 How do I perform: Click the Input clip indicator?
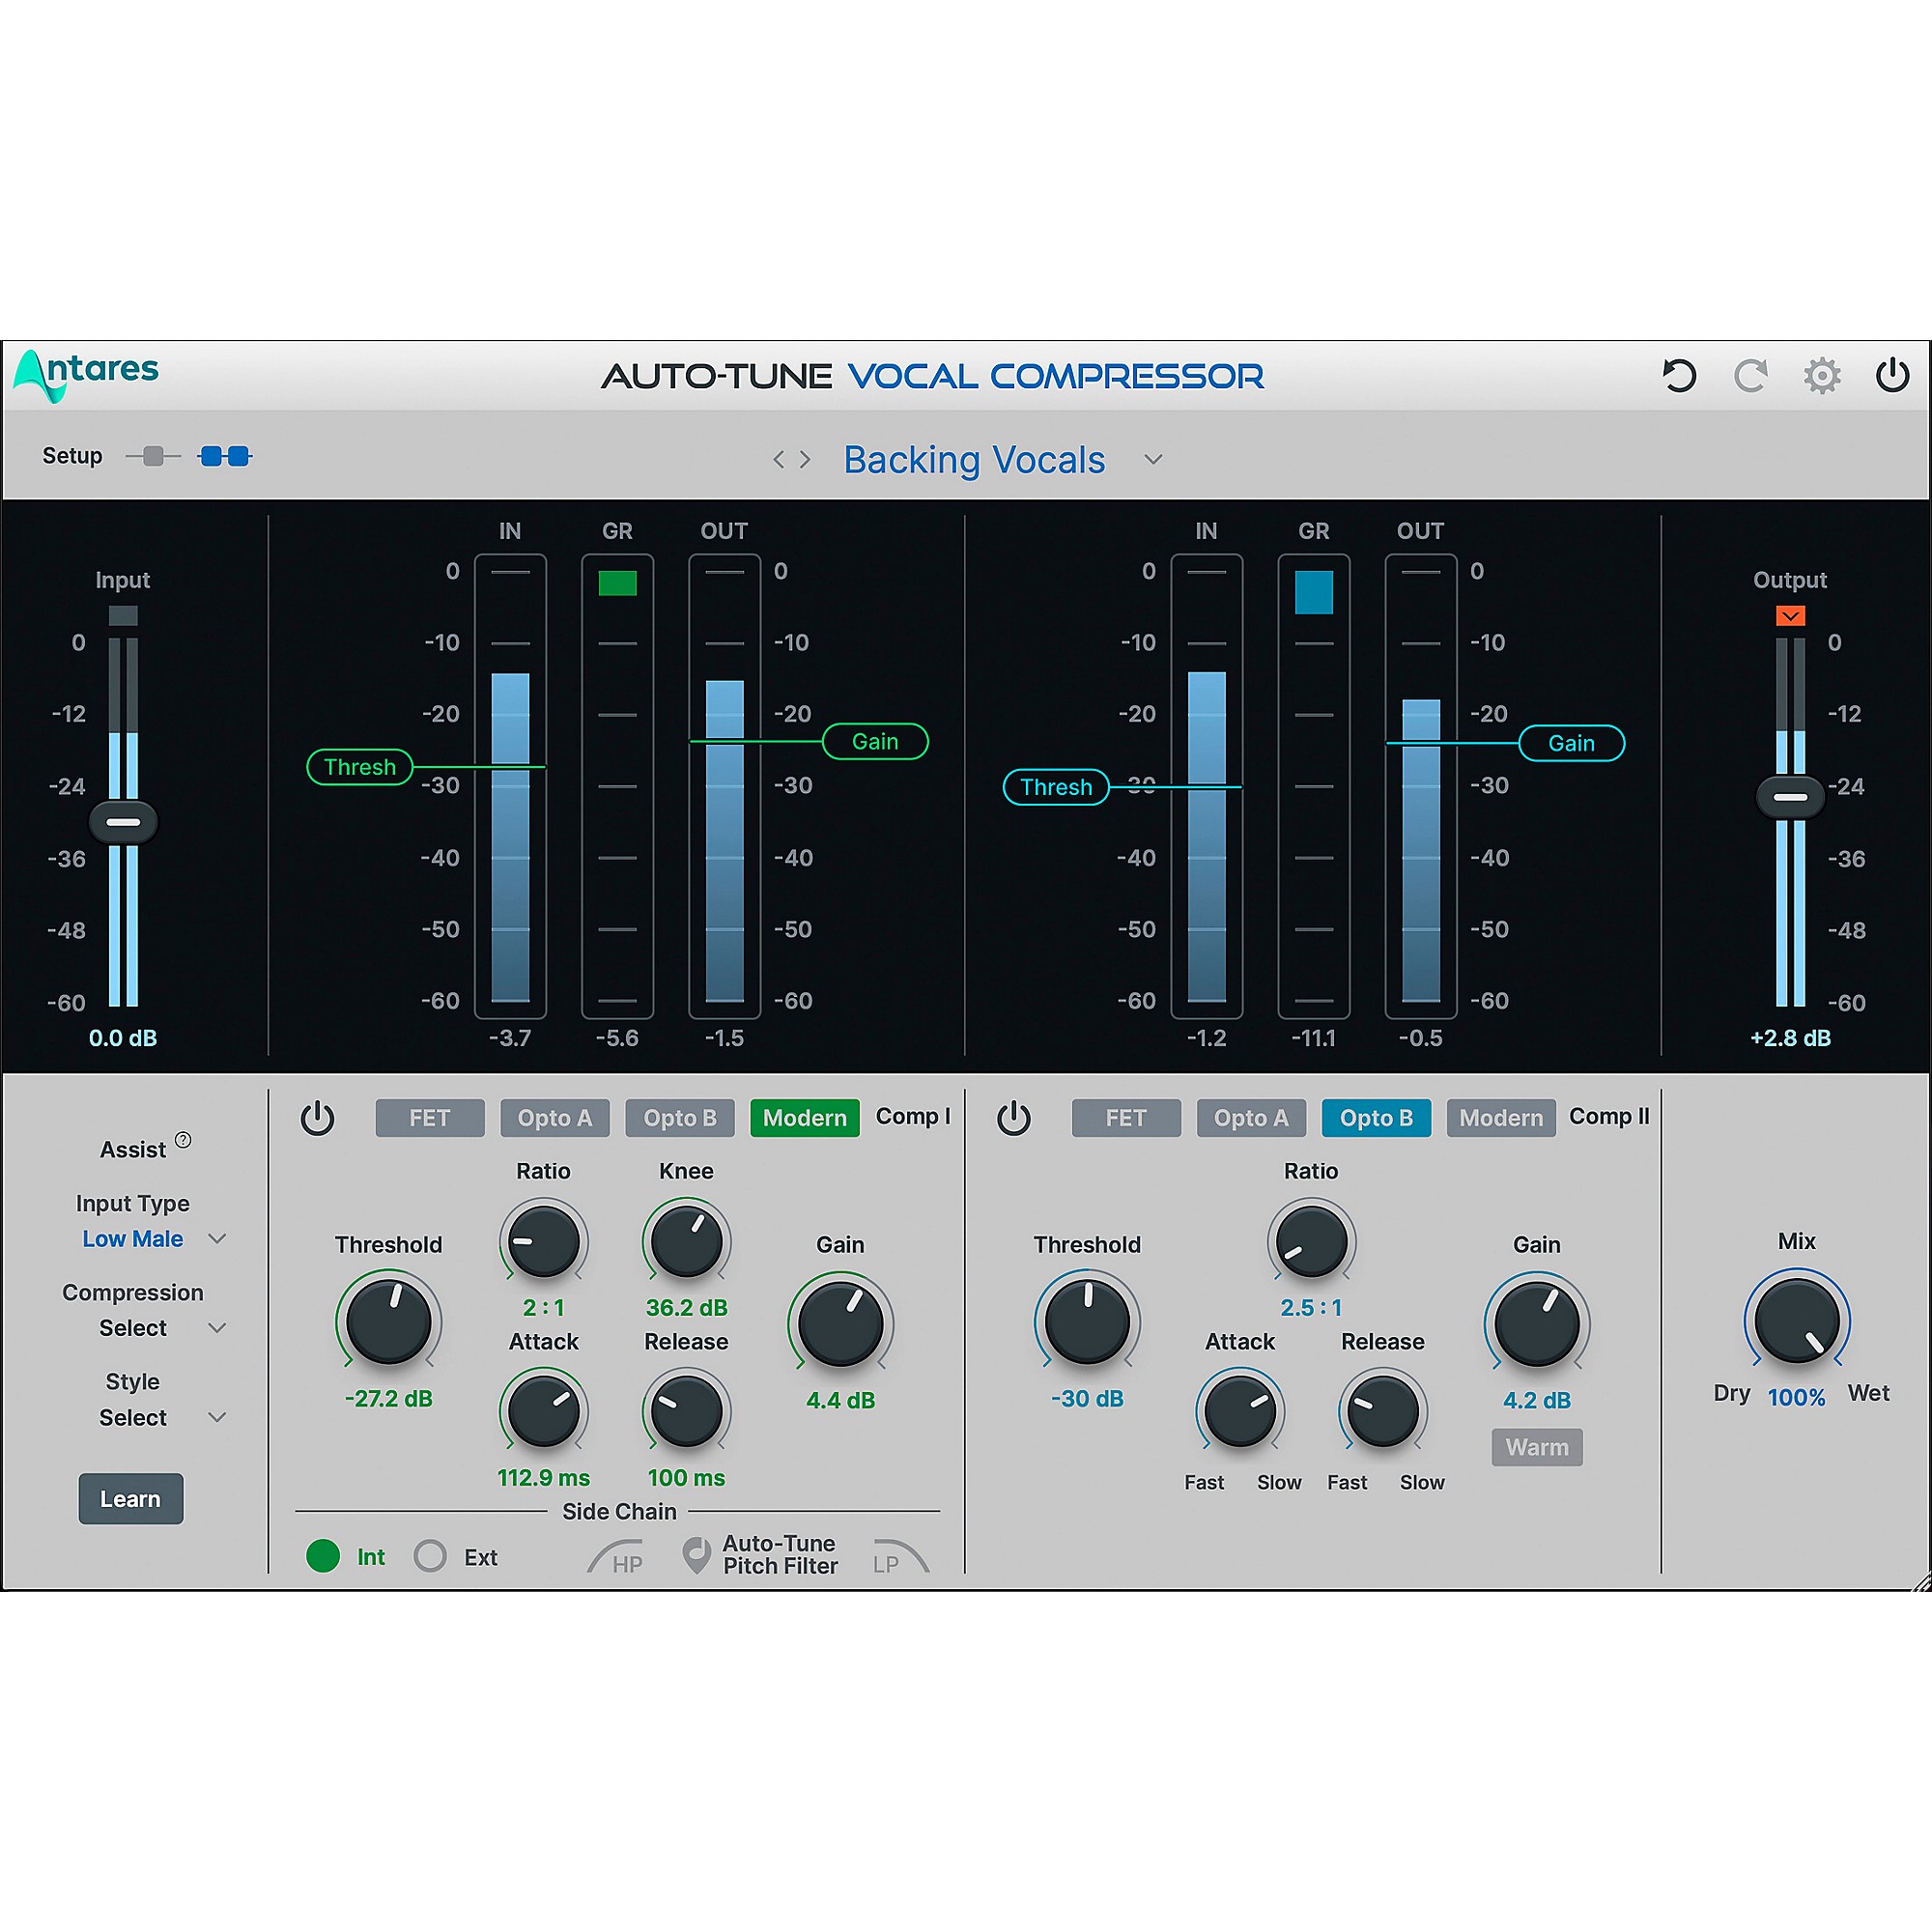(123, 616)
